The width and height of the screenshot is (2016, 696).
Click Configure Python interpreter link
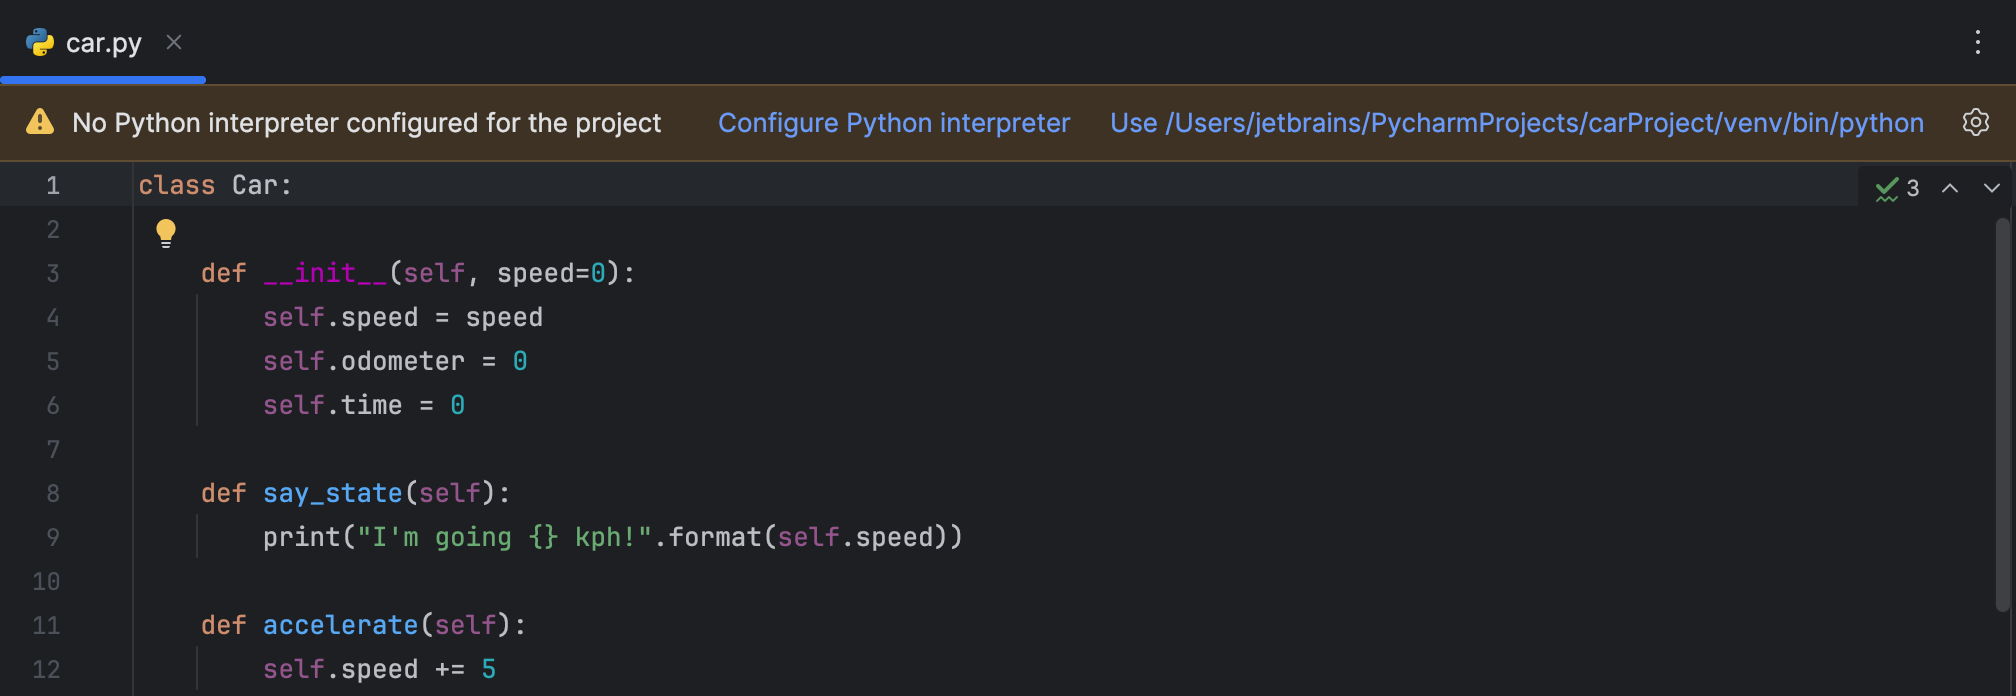click(x=893, y=123)
